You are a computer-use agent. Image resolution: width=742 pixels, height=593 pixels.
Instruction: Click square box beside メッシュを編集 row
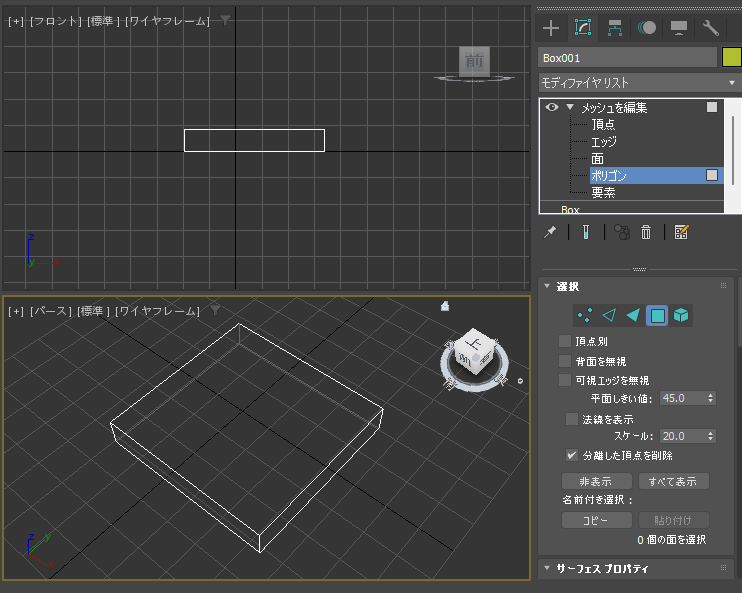pos(712,107)
